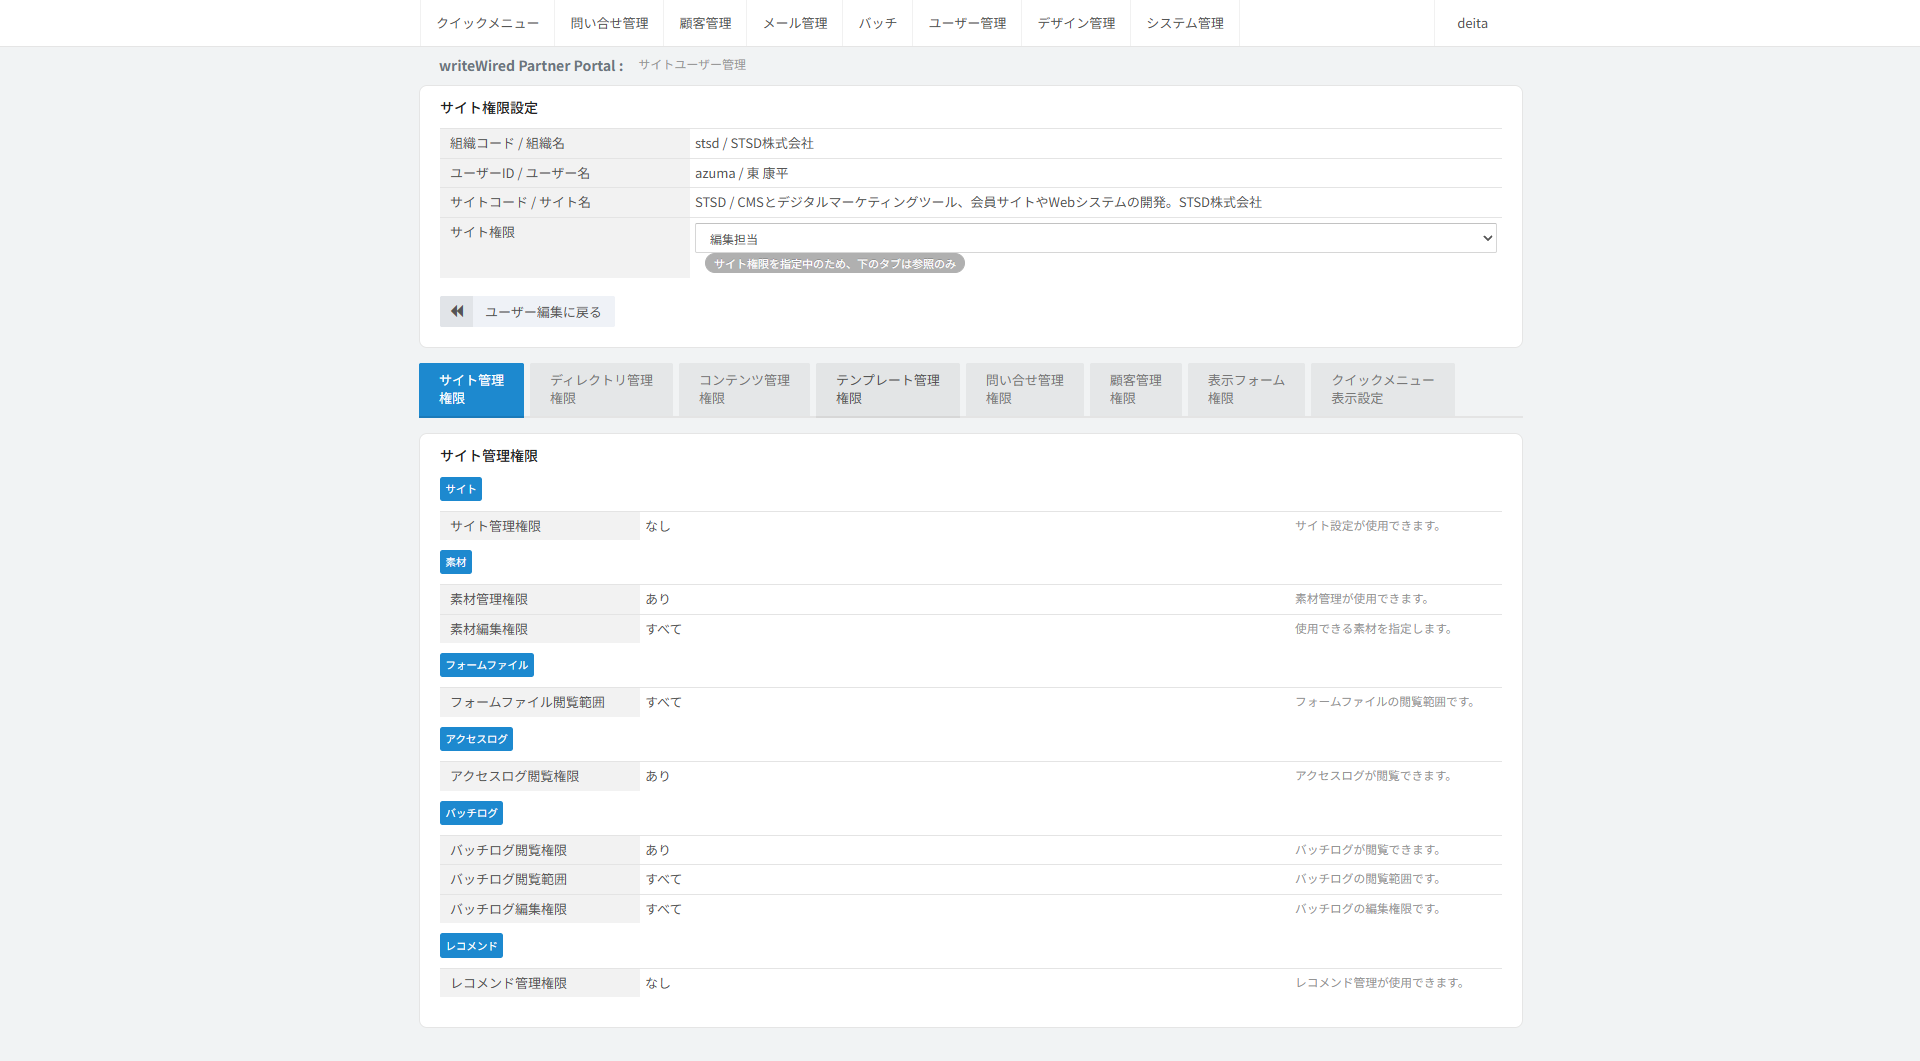Open the クイックメニュー top menu
The width and height of the screenshot is (1920, 1061).
tap(488, 23)
